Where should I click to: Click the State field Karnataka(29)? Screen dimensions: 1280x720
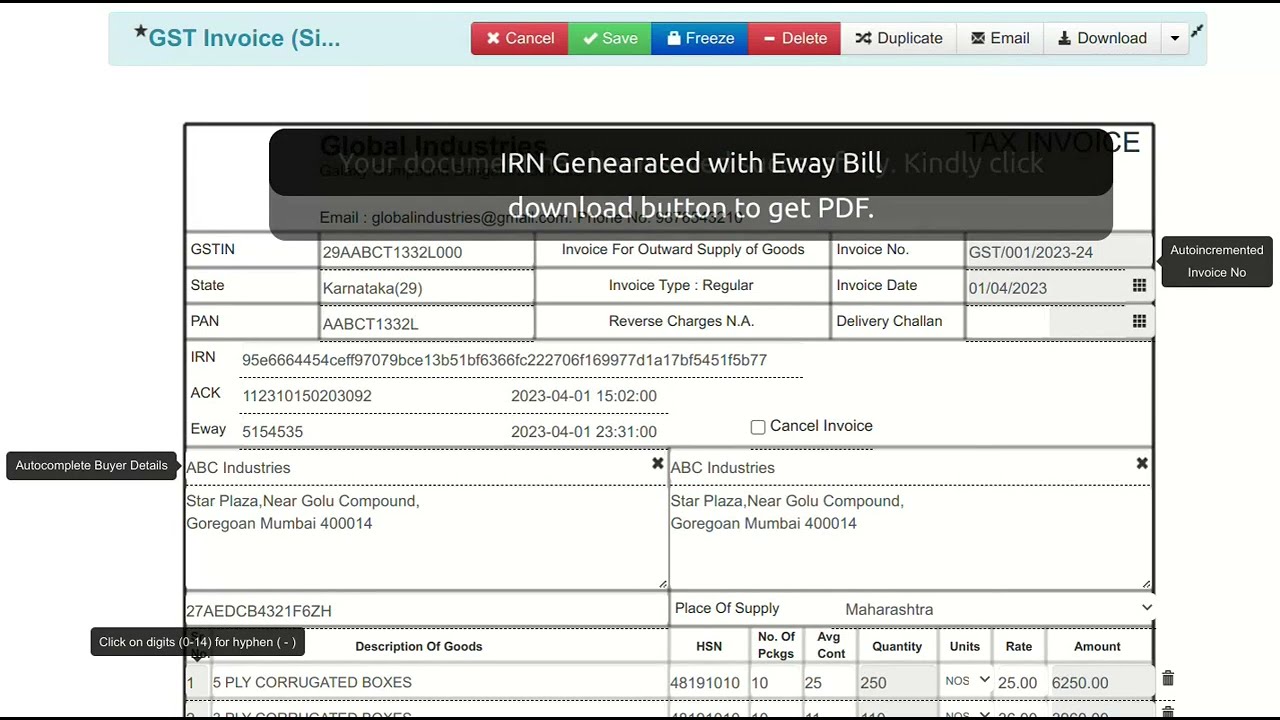coord(427,288)
